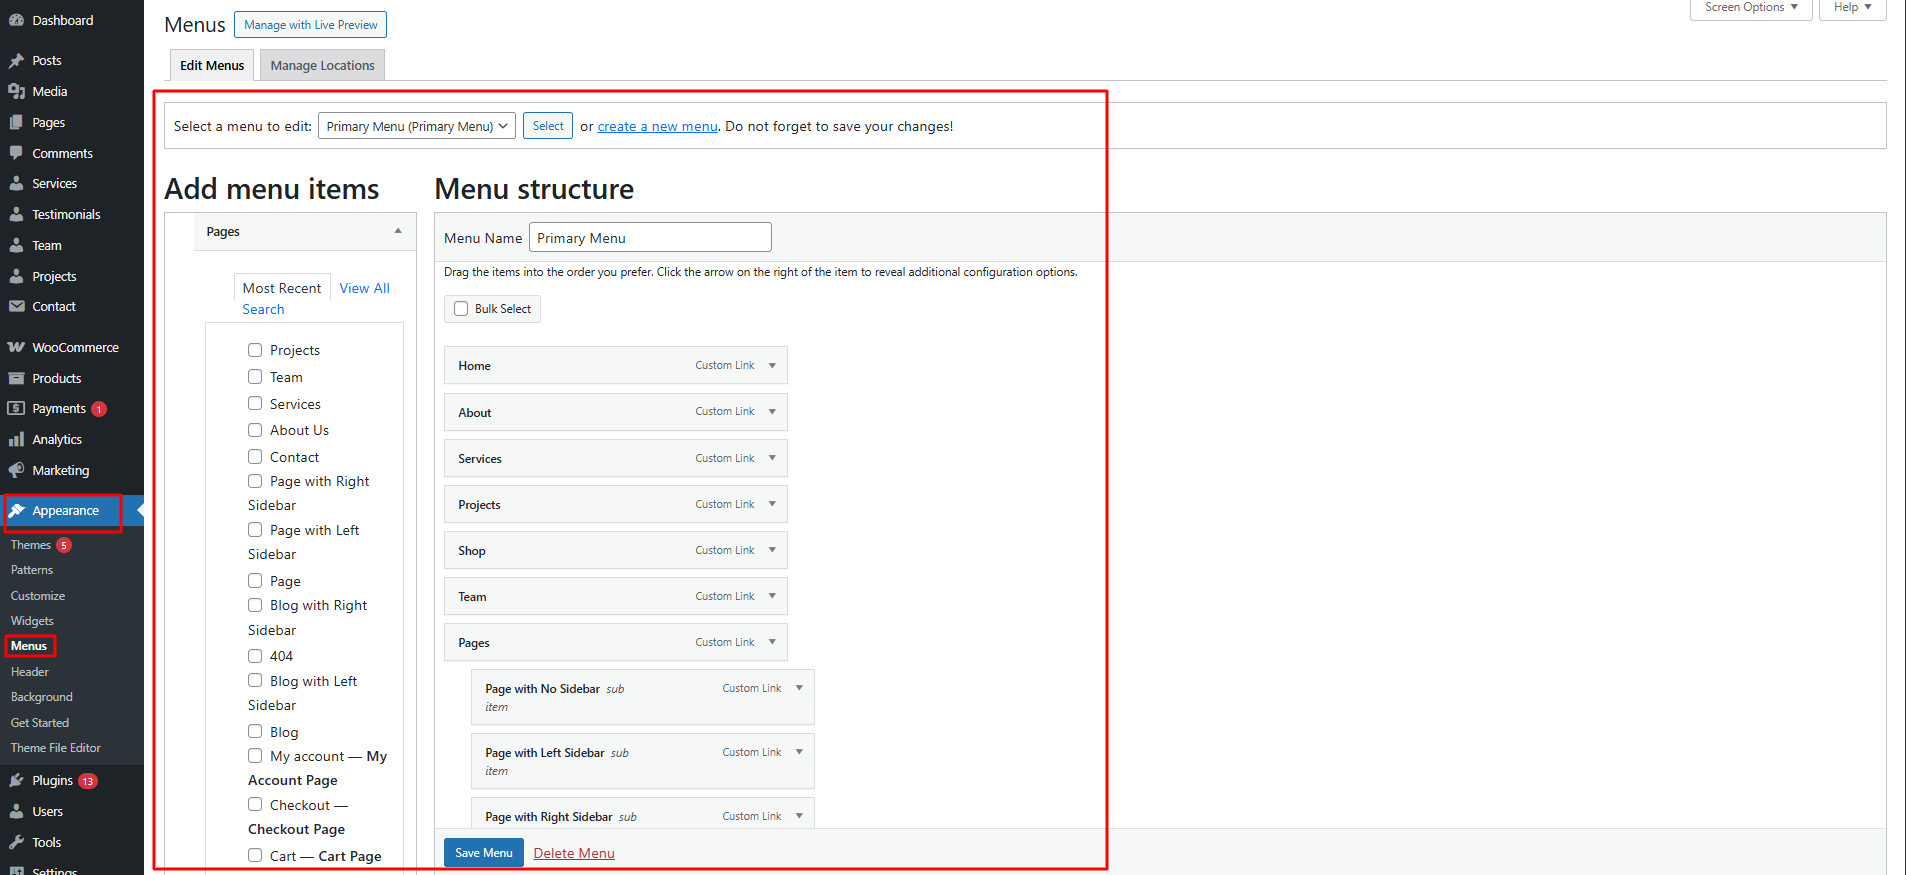Screen dimensions: 1906x875
Task: Check the About Us page checkbox
Action: [255, 430]
